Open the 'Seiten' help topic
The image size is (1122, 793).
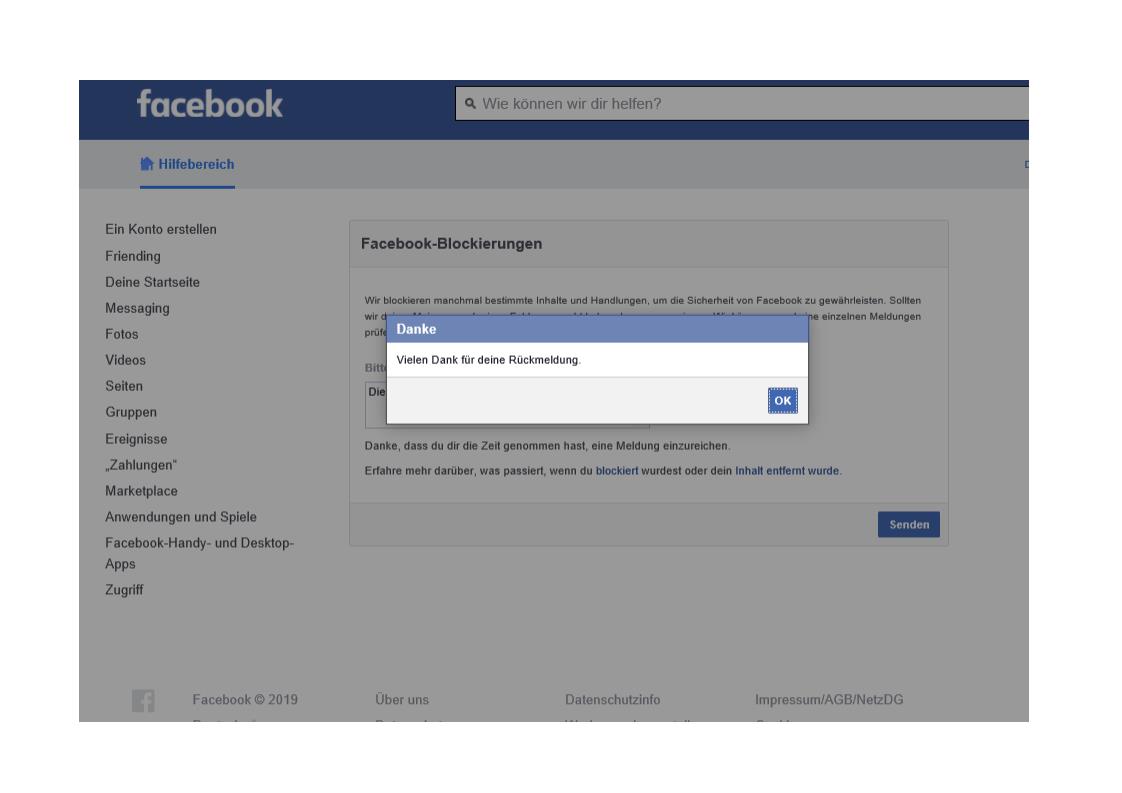[124, 386]
